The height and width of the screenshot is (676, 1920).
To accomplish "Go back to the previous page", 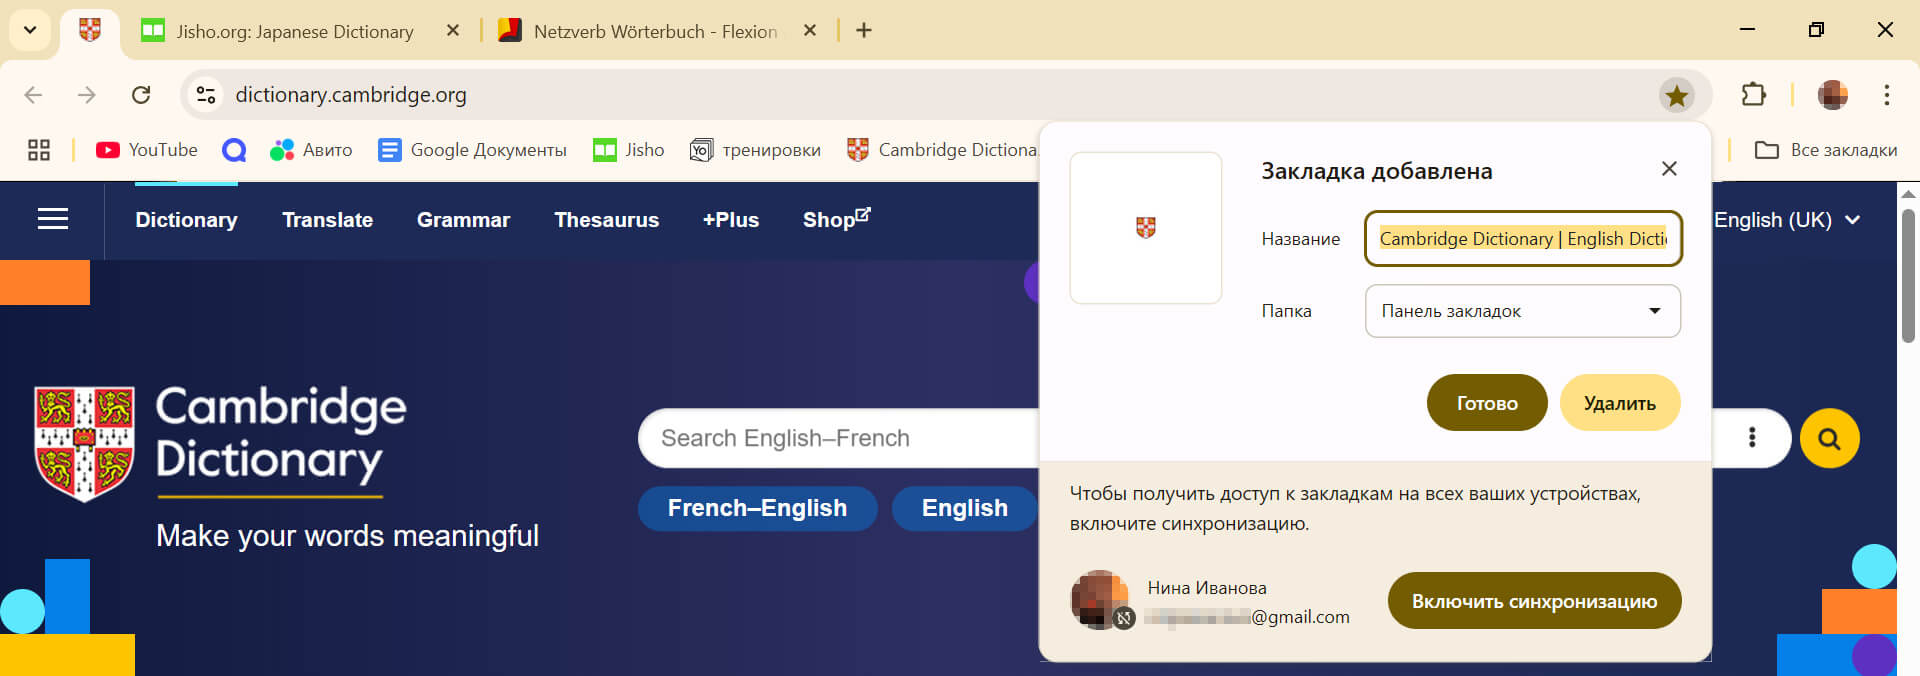I will tap(33, 95).
